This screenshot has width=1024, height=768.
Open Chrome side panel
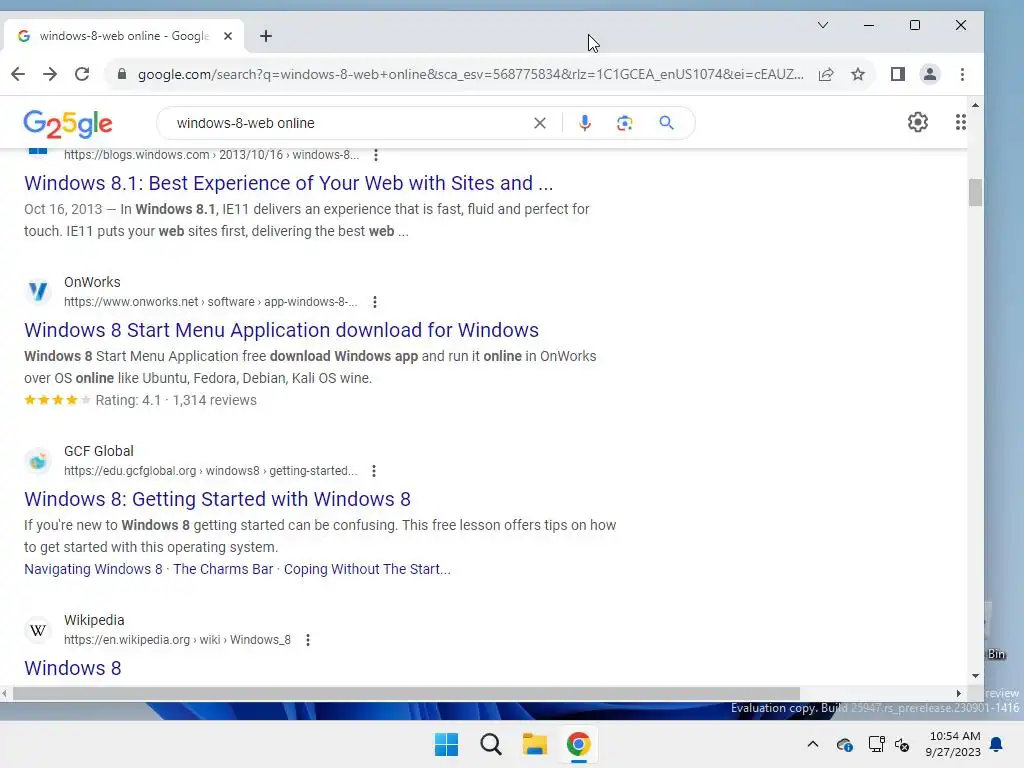coord(898,74)
